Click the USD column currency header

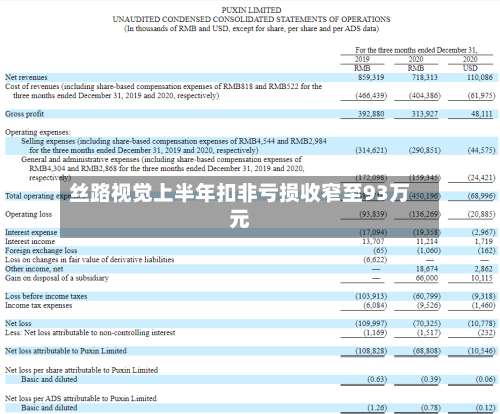point(470,68)
